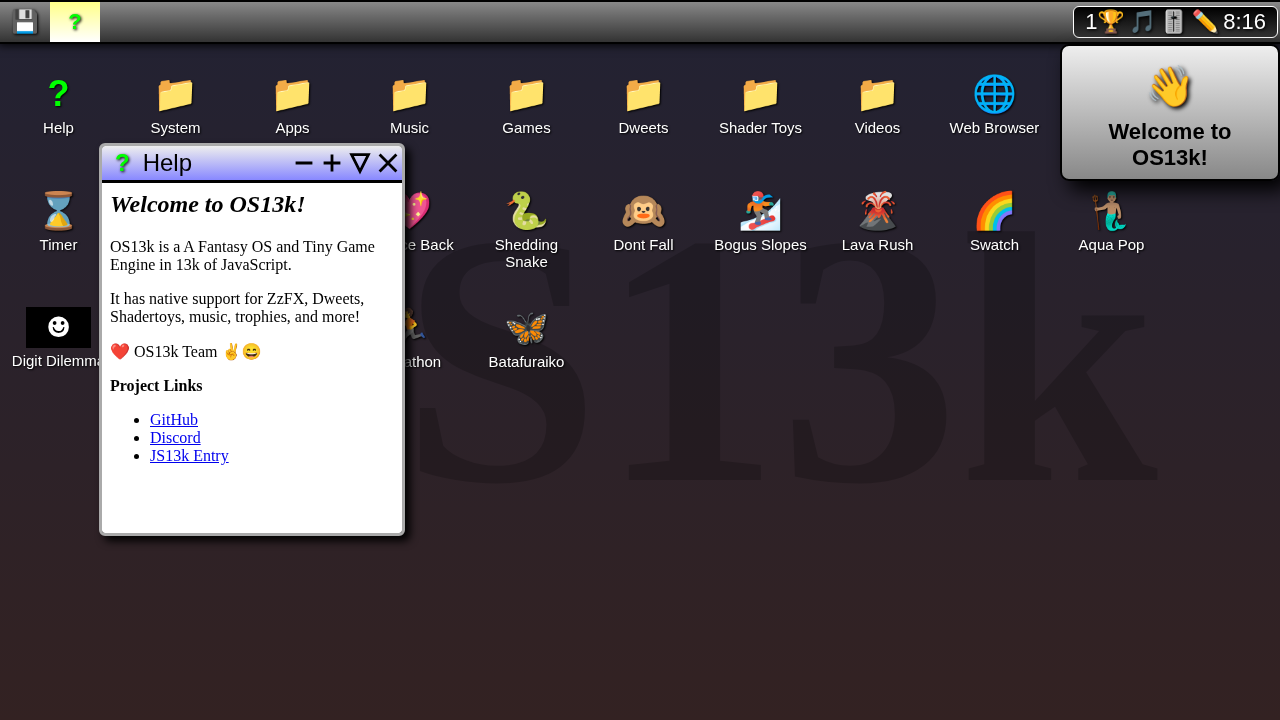Launch the Dont Fall monkey game
Viewport: 1280px width, 720px height.
[x=643, y=221]
